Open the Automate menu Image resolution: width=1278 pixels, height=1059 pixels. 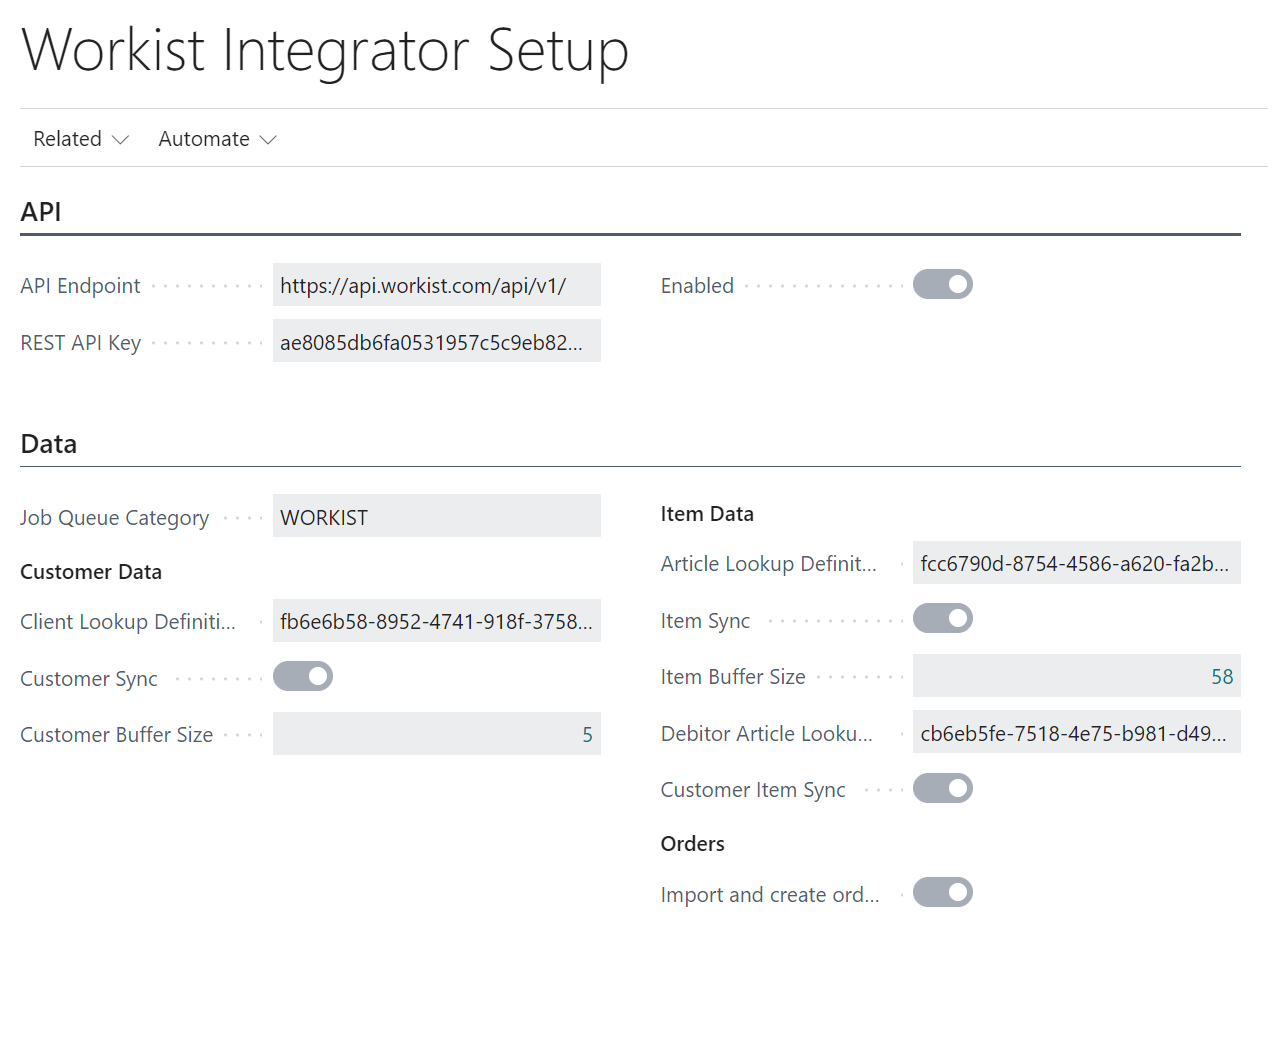point(217,139)
